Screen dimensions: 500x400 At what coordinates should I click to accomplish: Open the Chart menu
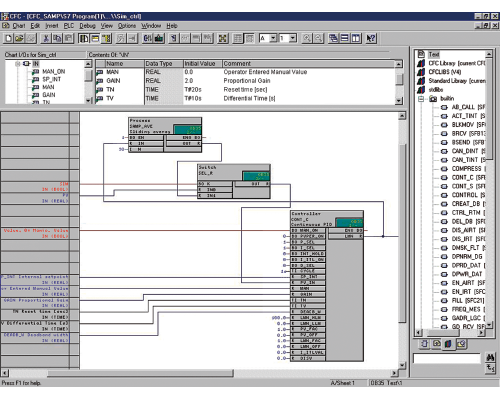[x=19, y=26]
